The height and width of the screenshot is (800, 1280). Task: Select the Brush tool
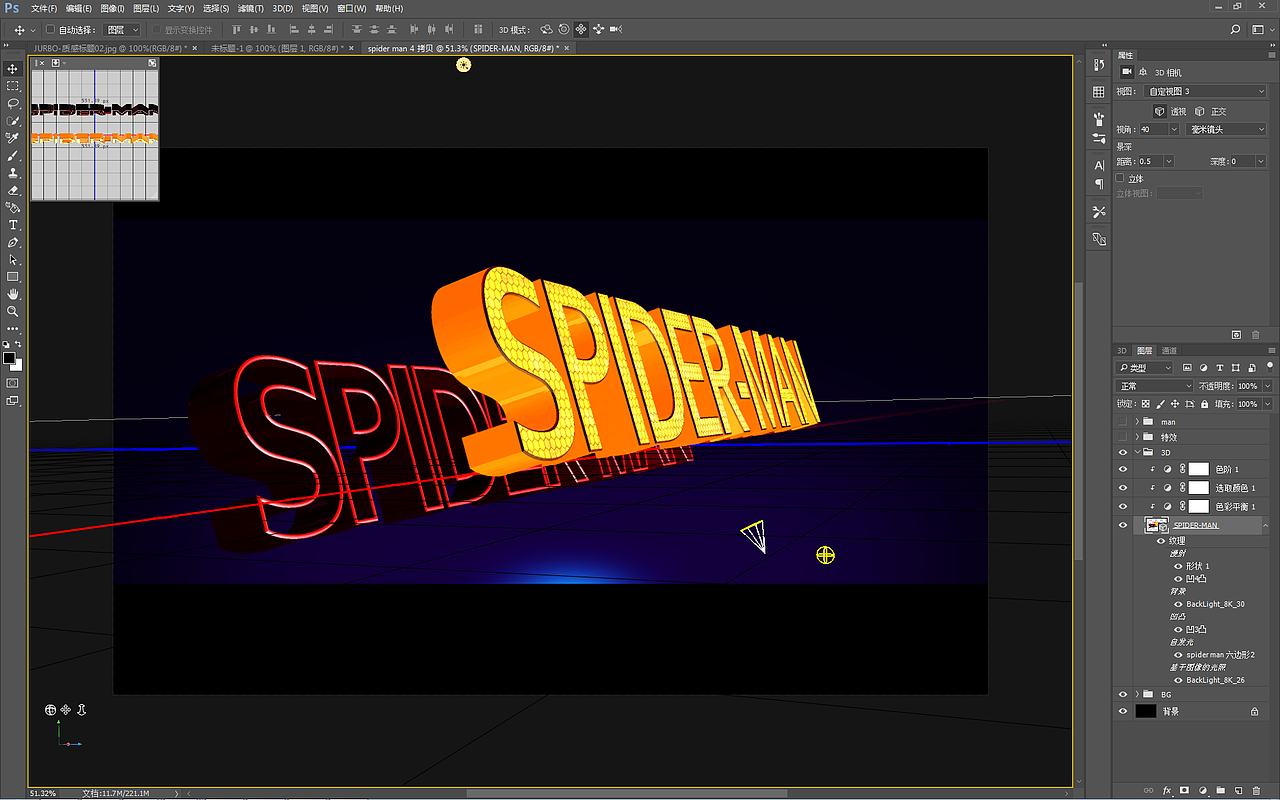point(13,156)
